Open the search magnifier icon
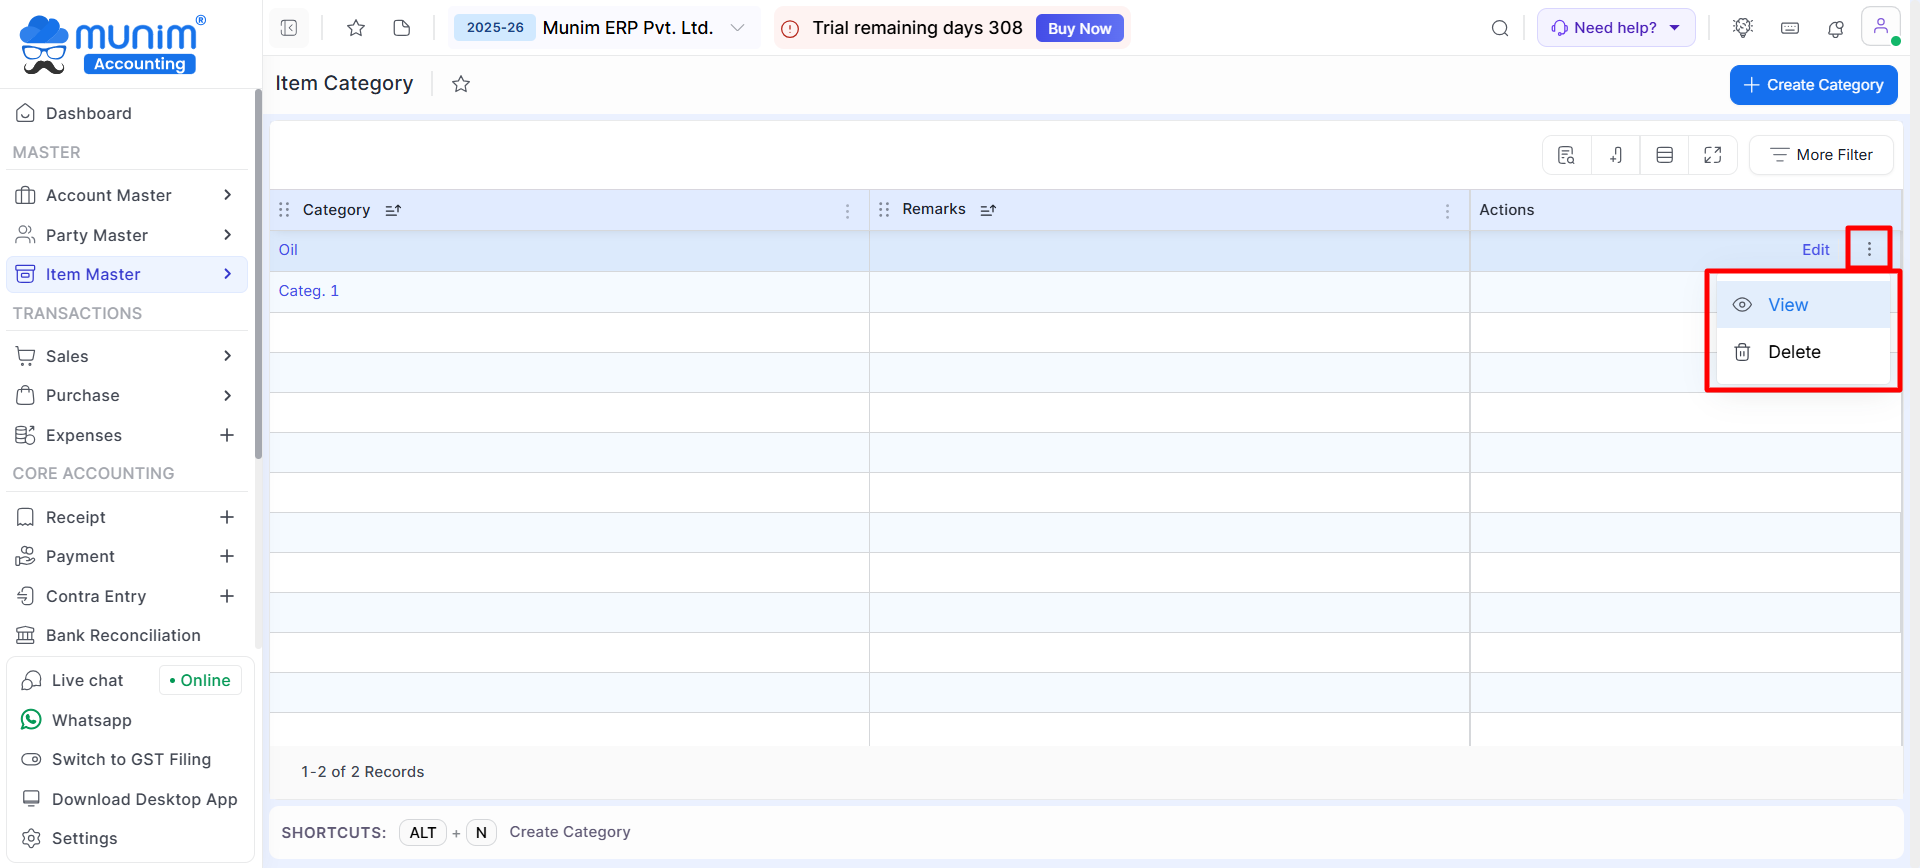Viewport: 1920px width, 868px height. [x=1499, y=28]
